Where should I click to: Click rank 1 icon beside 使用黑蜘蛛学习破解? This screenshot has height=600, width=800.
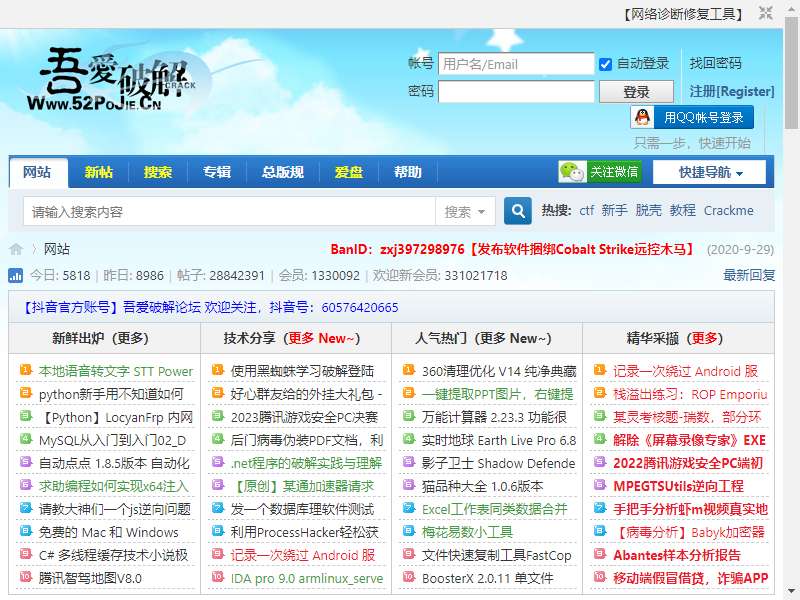click(217, 369)
